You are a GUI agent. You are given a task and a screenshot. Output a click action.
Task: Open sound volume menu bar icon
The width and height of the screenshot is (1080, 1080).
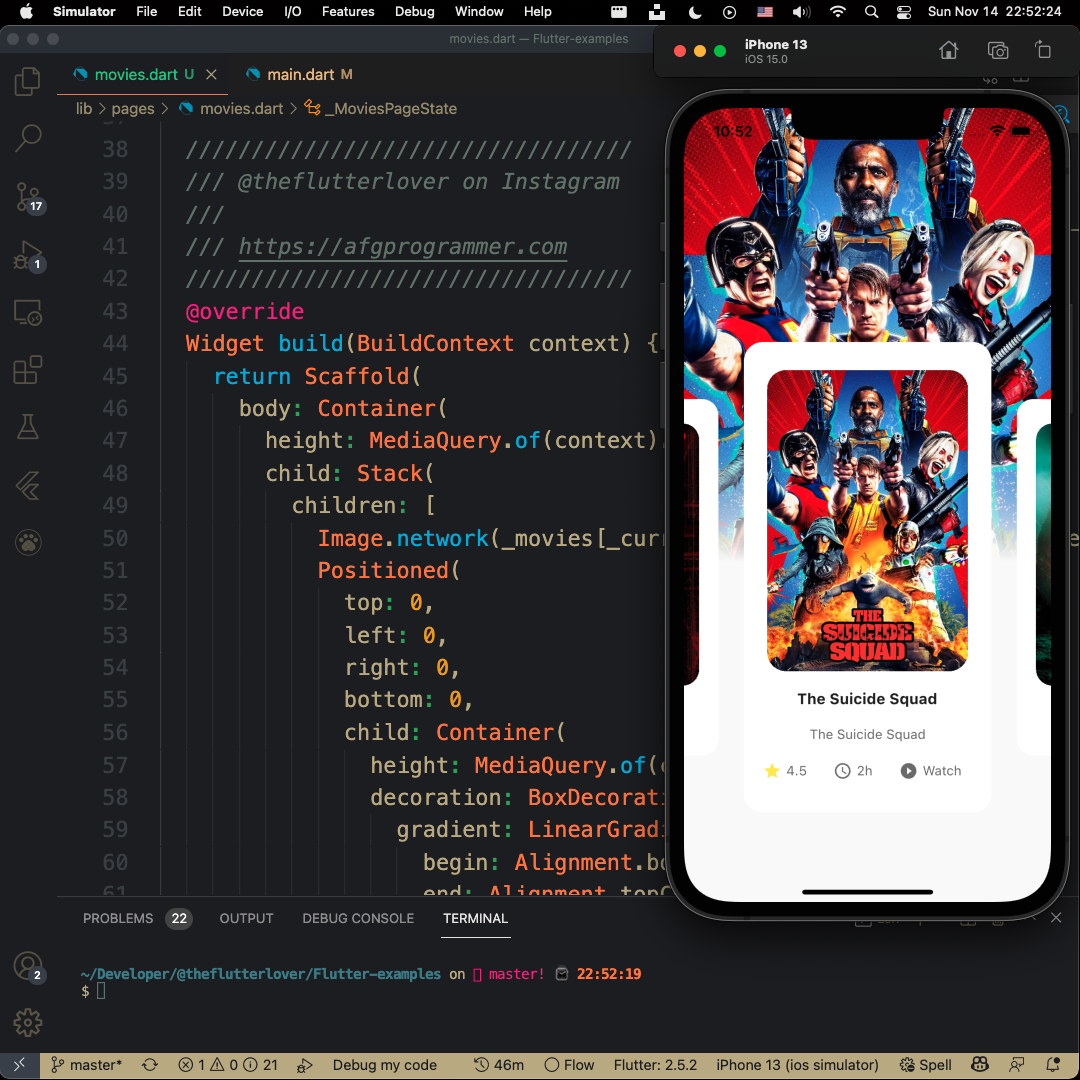click(x=801, y=12)
